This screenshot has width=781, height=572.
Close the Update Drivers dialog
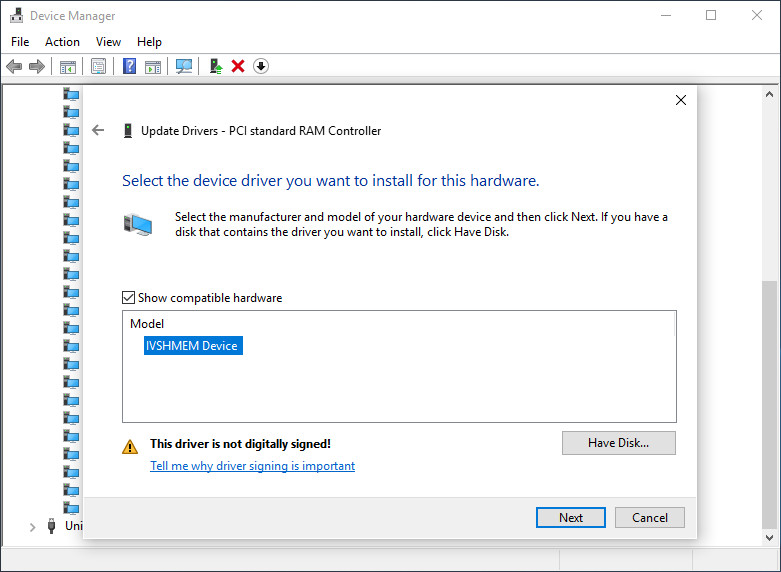681,100
